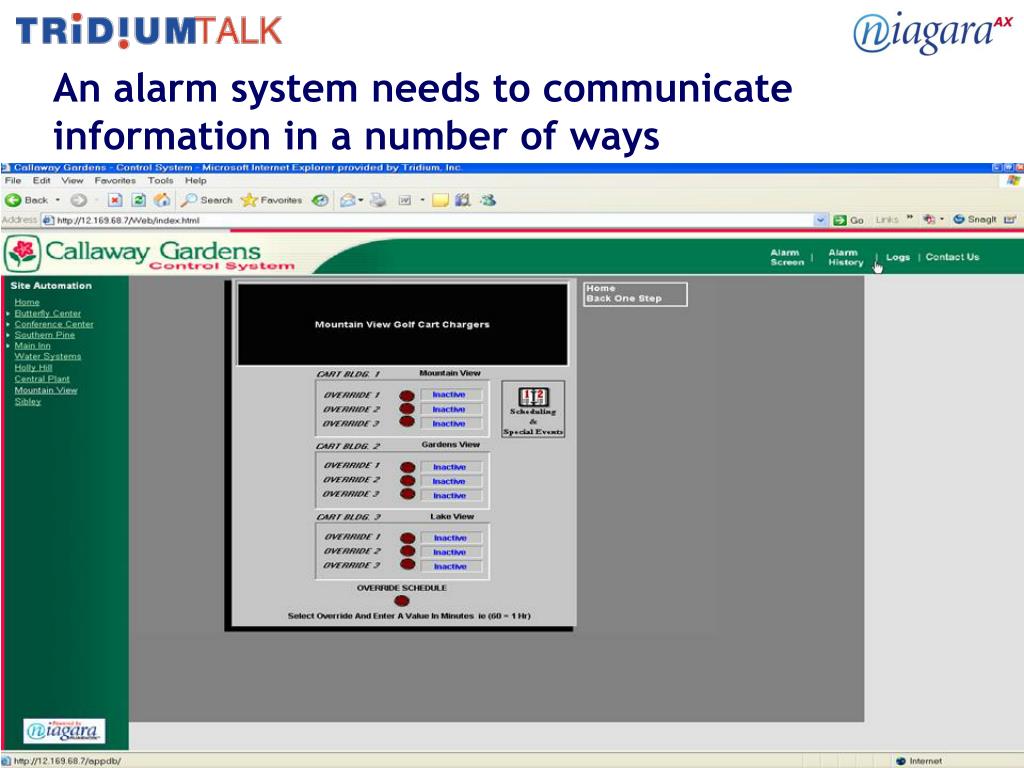Toggle Mountain View OVERRIDE 1 red indicator
Image resolution: width=1024 pixels, height=768 pixels.
pyautogui.click(x=407, y=396)
